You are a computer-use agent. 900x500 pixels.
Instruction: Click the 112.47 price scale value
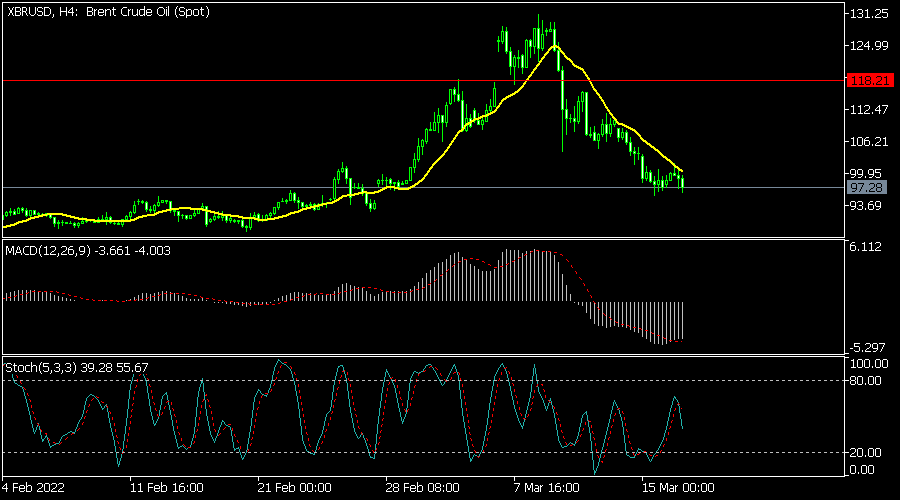[869, 110]
